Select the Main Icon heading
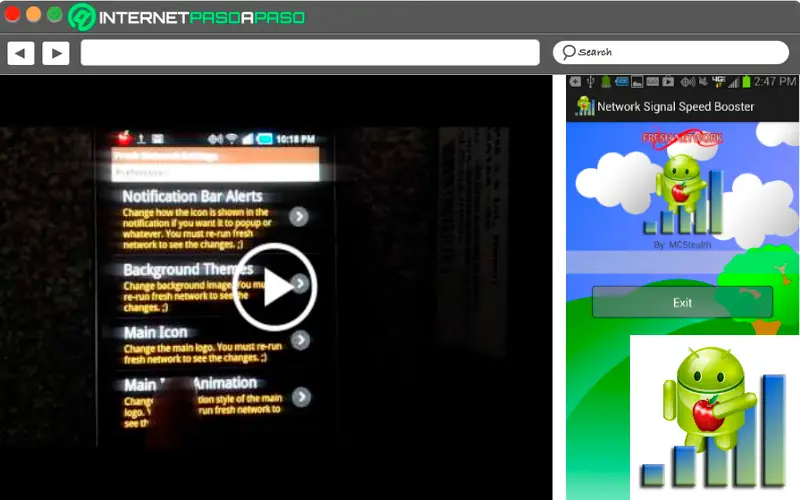Screen dimensions: 800x500 pos(156,332)
